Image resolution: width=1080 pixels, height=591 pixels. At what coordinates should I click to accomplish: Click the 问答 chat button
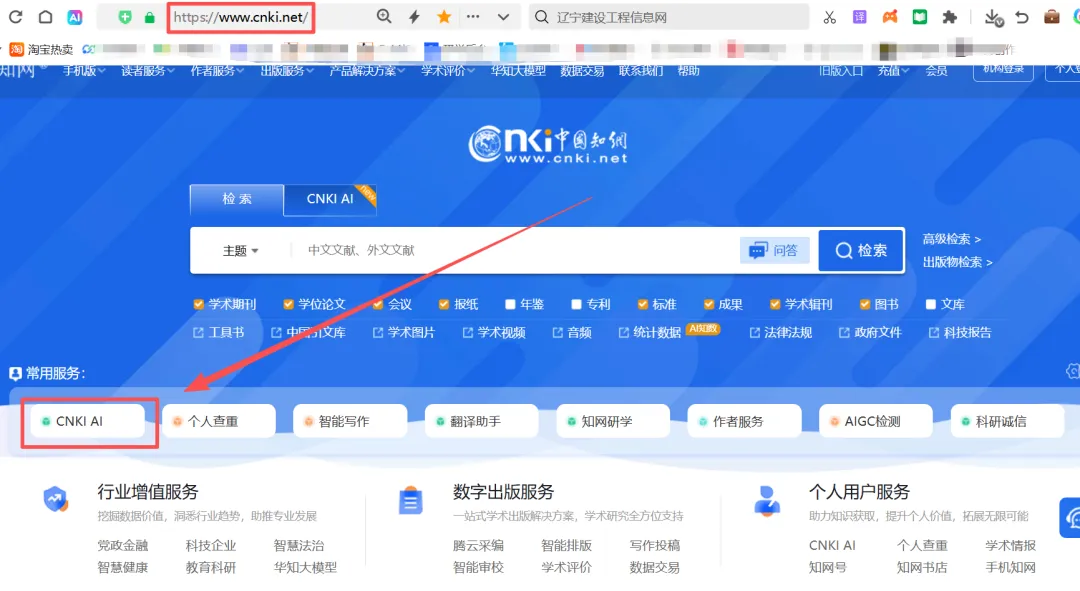(x=774, y=250)
